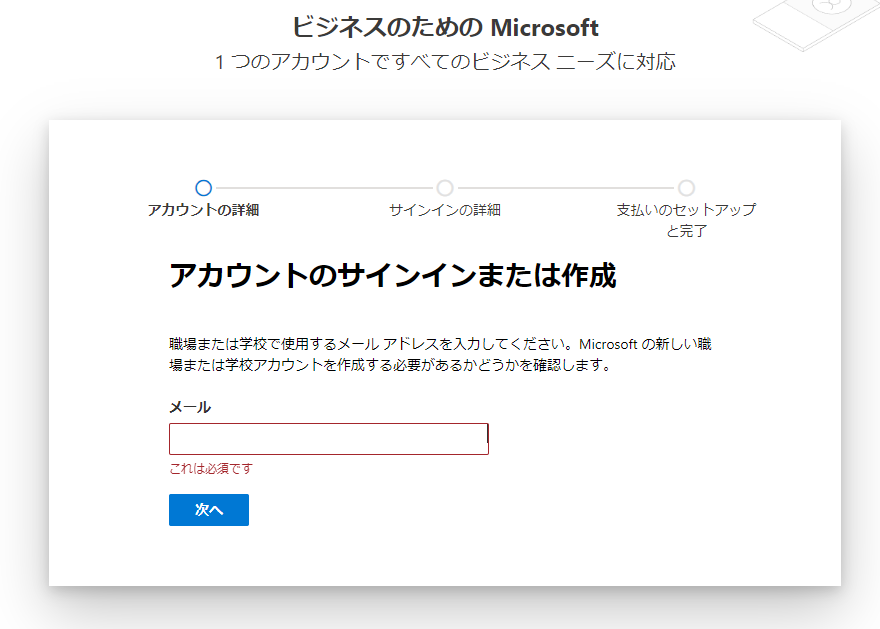Click progress line between first two steps
This screenshot has width=880, height=629.
click(x=324, y=188)
